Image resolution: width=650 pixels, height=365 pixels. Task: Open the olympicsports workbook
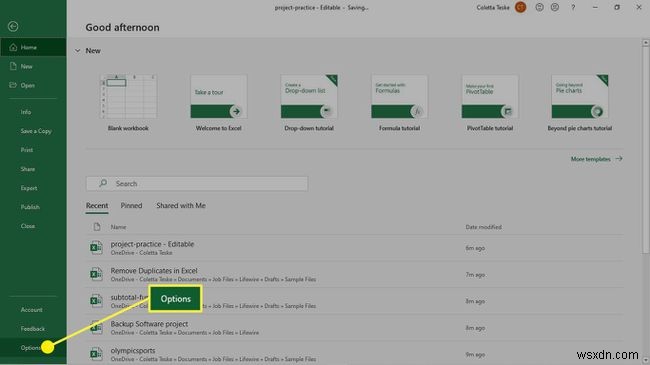(354, 354)
